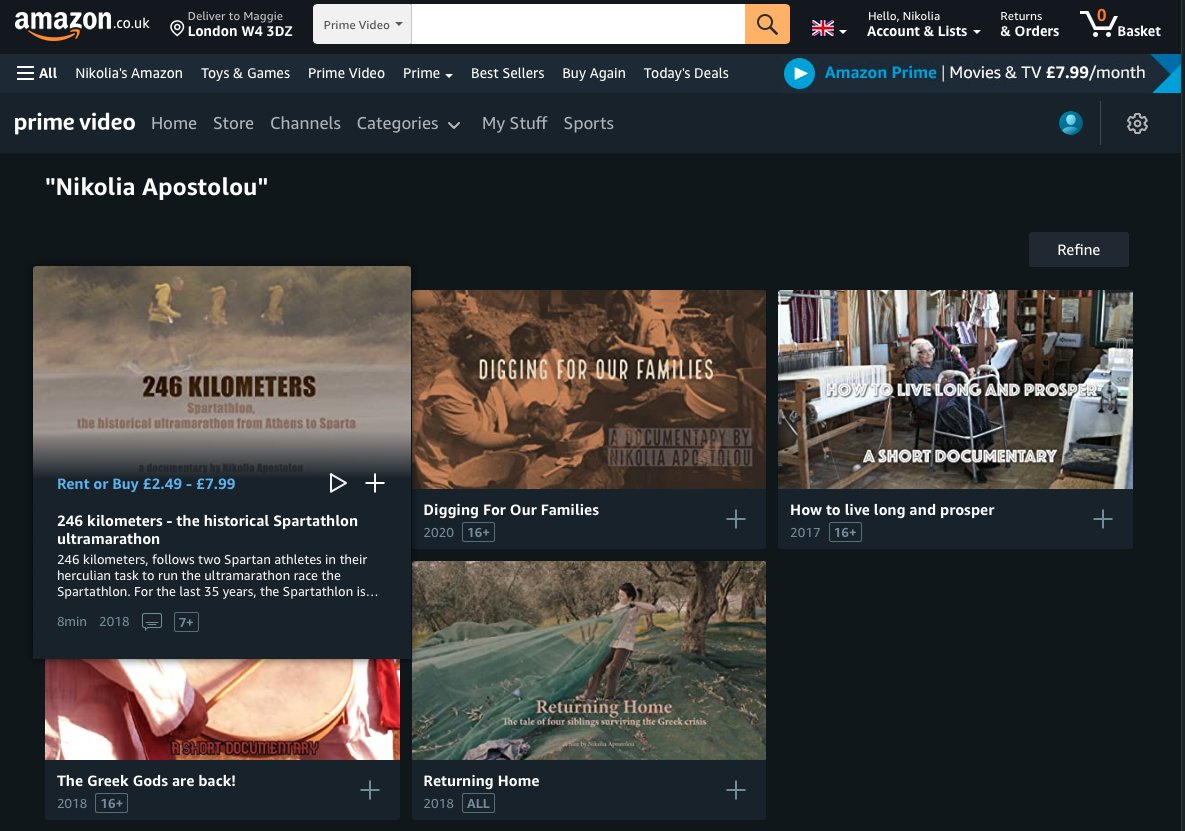
Task: Open the Channels tab
Action: coord(305,123)
